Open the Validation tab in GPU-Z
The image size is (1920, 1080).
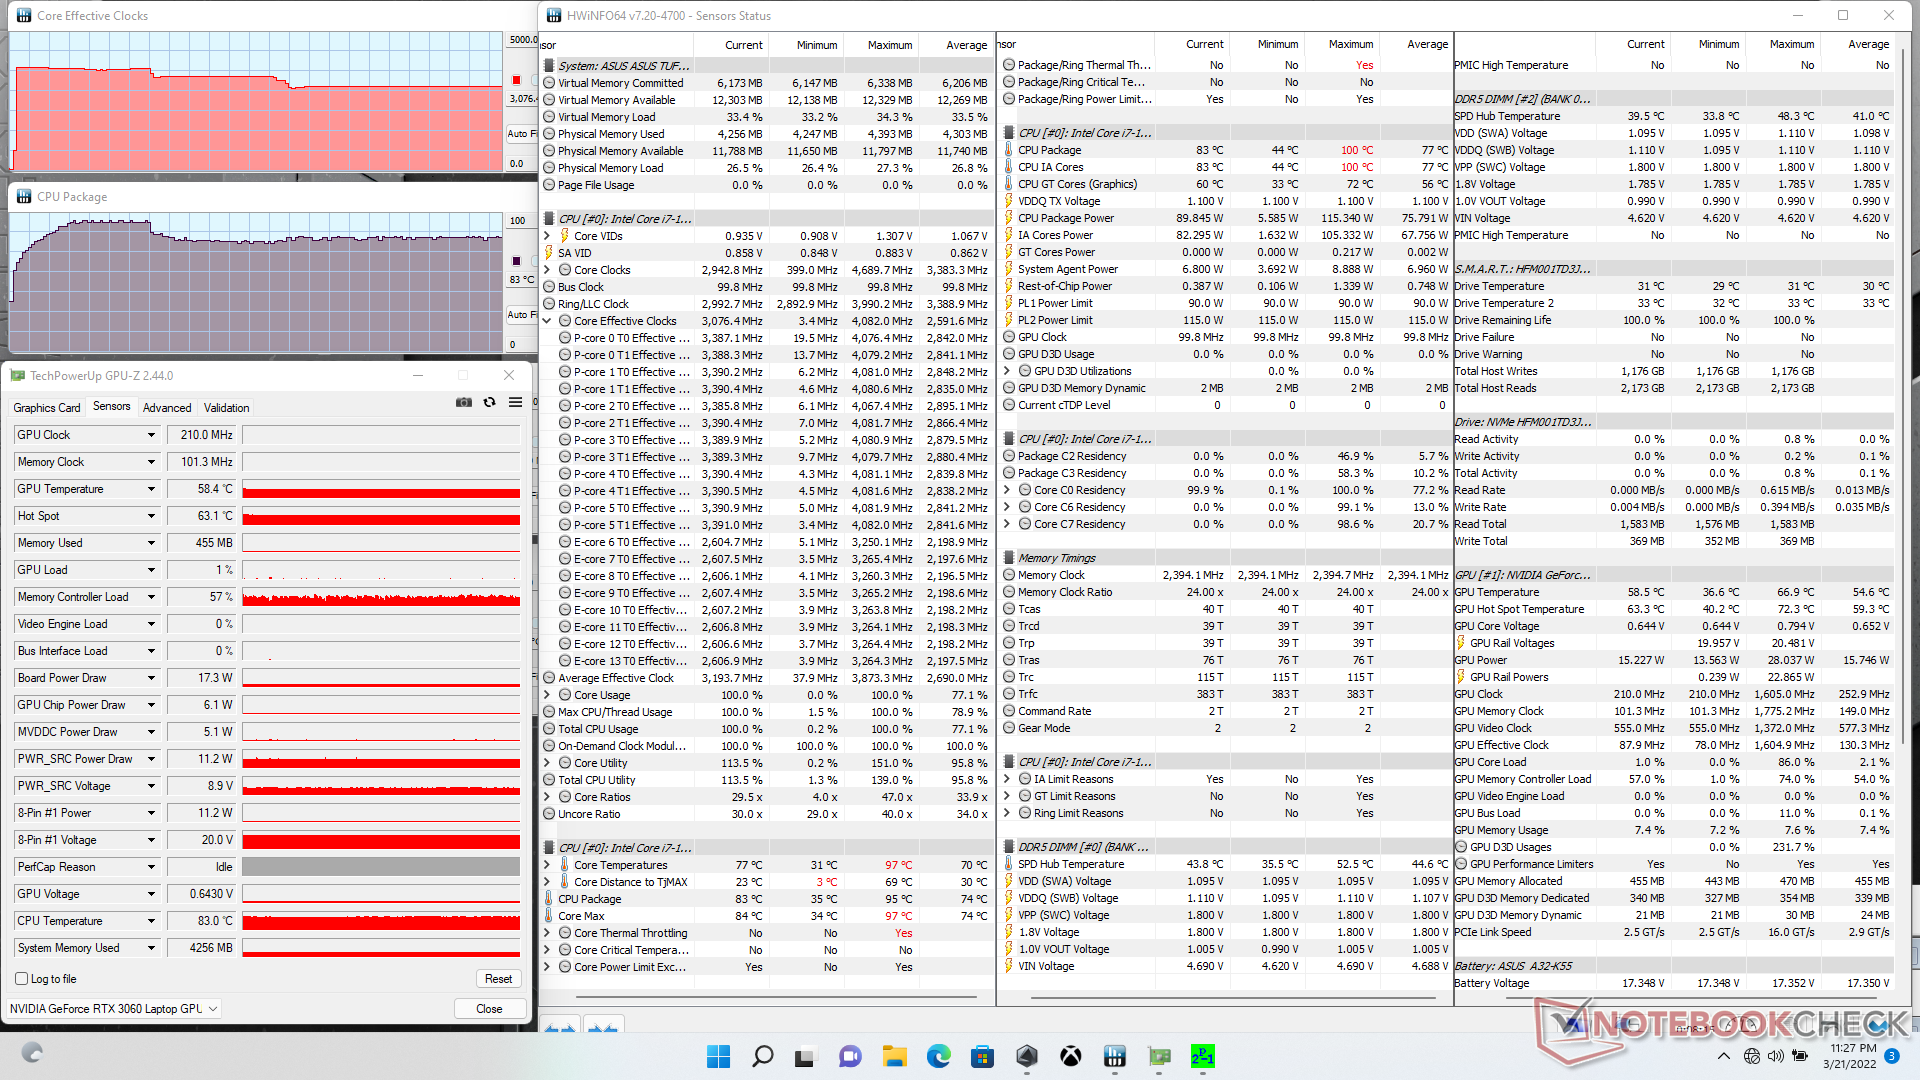point(227,408)
